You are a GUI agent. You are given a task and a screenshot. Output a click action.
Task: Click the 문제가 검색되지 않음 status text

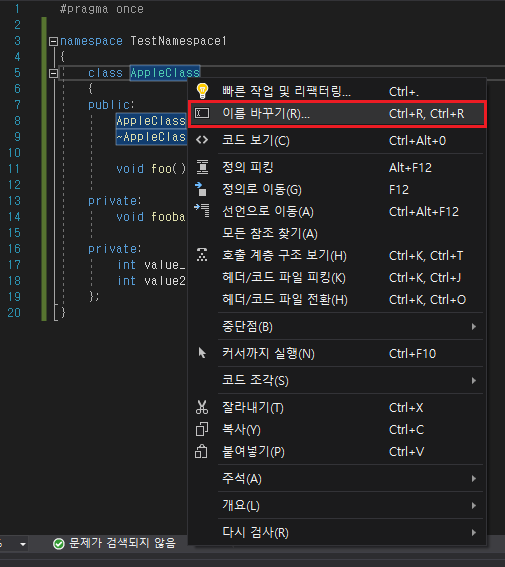click(x=123, y=543)
